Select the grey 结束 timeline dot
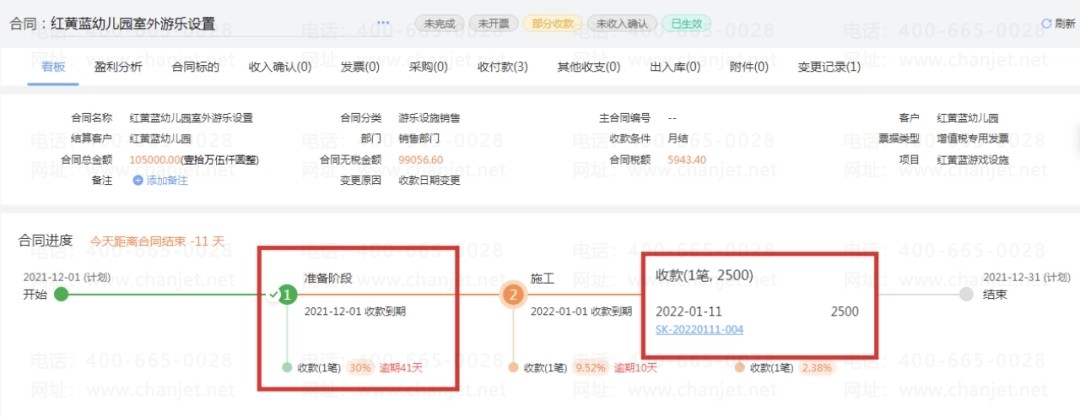 coord(966,294)
